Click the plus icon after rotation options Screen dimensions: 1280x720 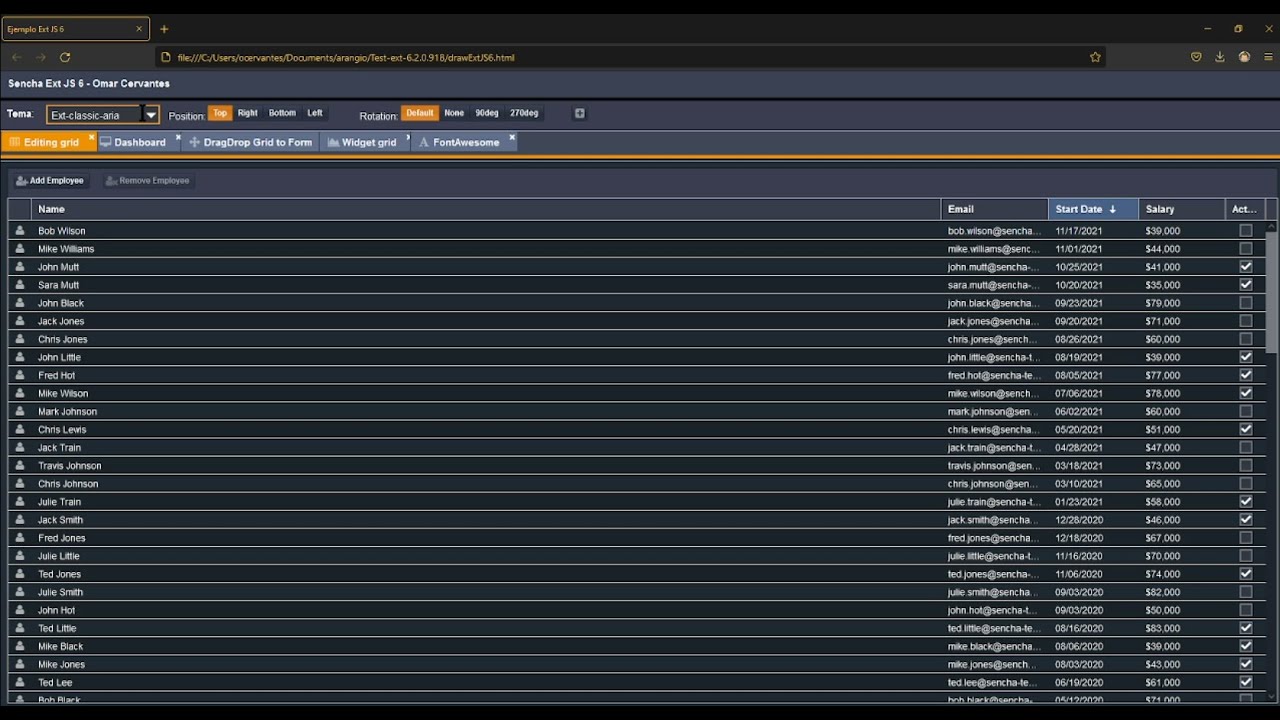pos(579,113)
